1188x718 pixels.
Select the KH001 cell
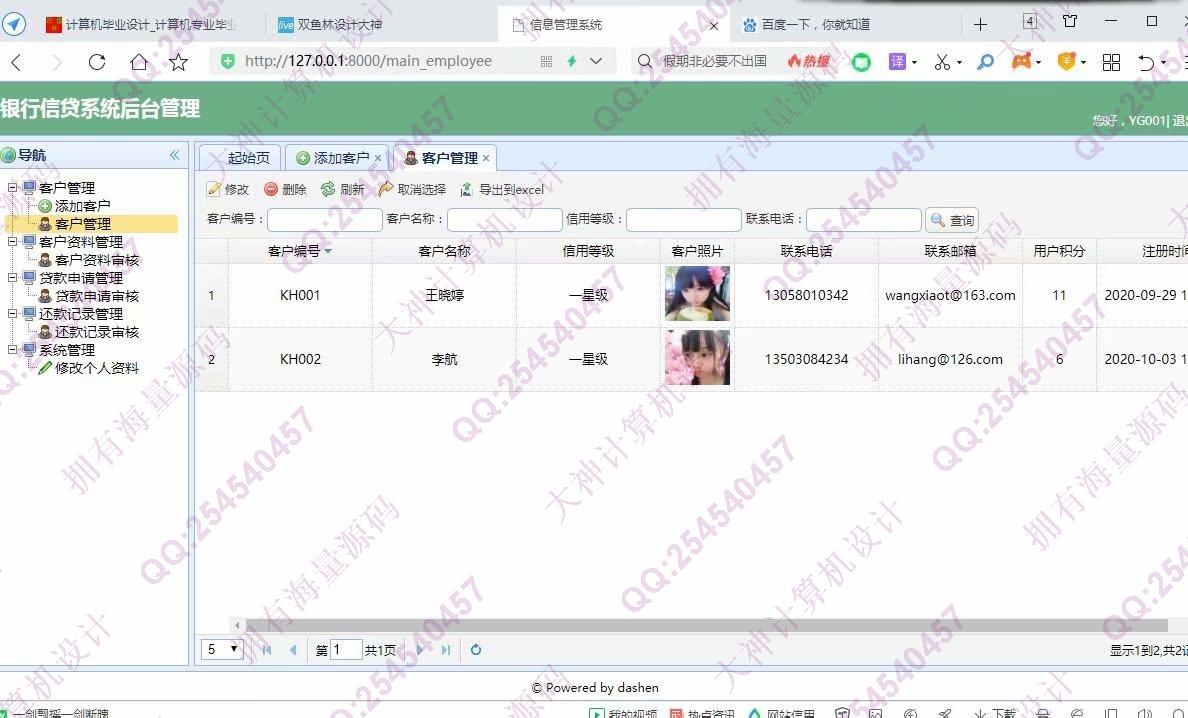coord(300,295)
